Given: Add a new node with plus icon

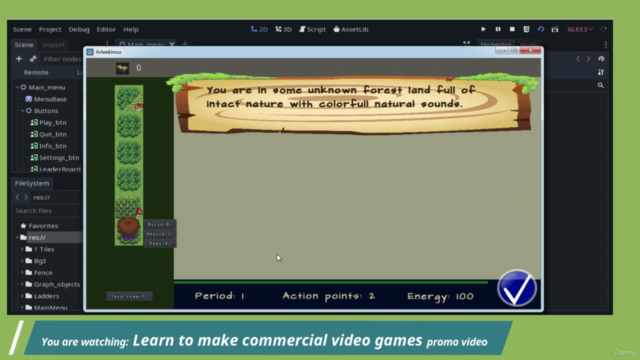Looking at the screenshot, I should (19, 59).
